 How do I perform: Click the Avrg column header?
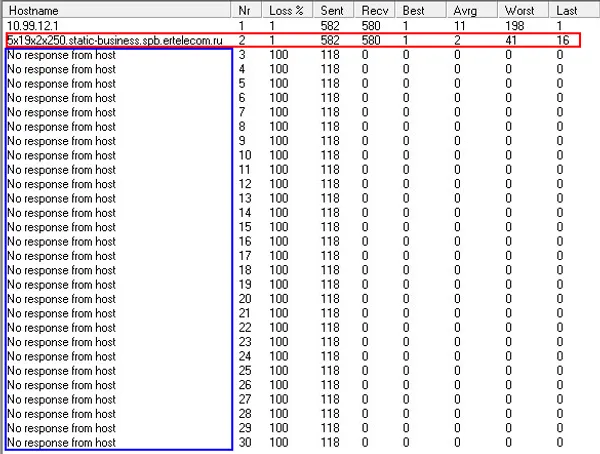pyautogui.click(x=472, y=10)
